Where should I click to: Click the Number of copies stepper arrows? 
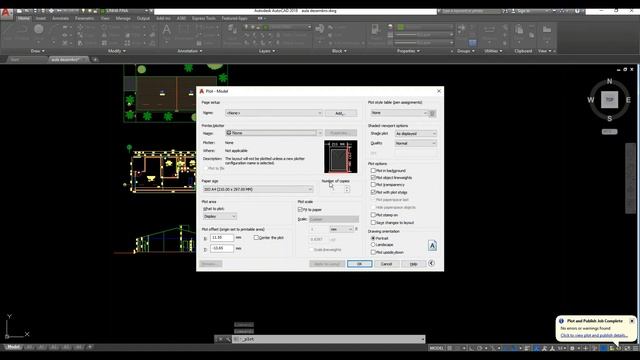click(347, 189)
